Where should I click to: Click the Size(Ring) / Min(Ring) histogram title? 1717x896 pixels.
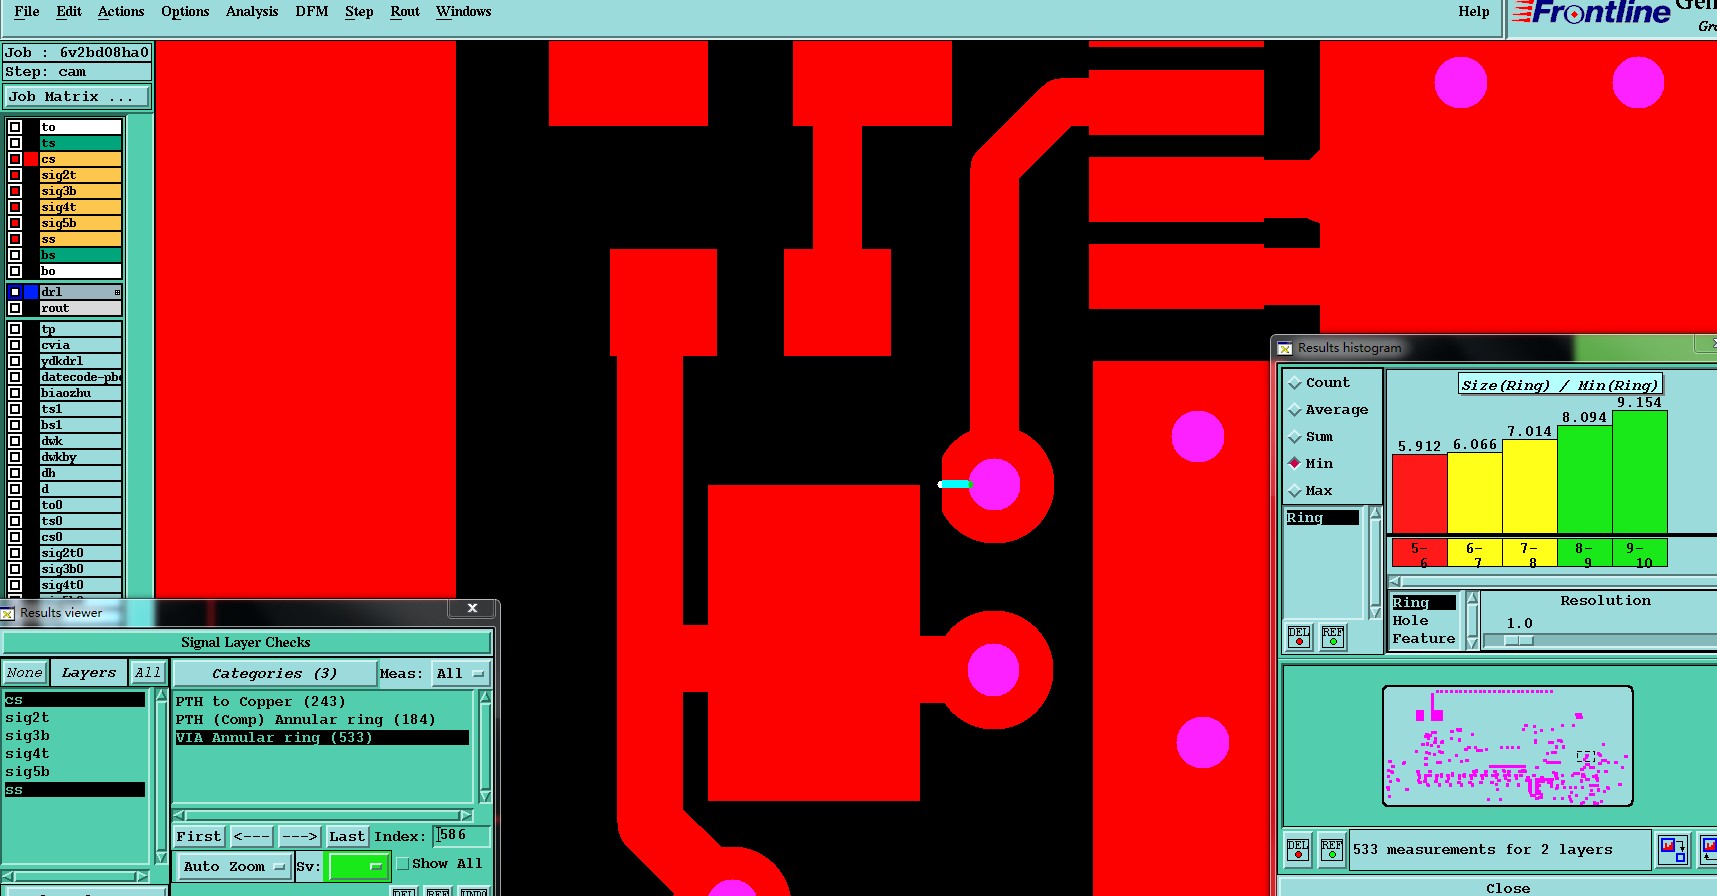pos(1559,385)
